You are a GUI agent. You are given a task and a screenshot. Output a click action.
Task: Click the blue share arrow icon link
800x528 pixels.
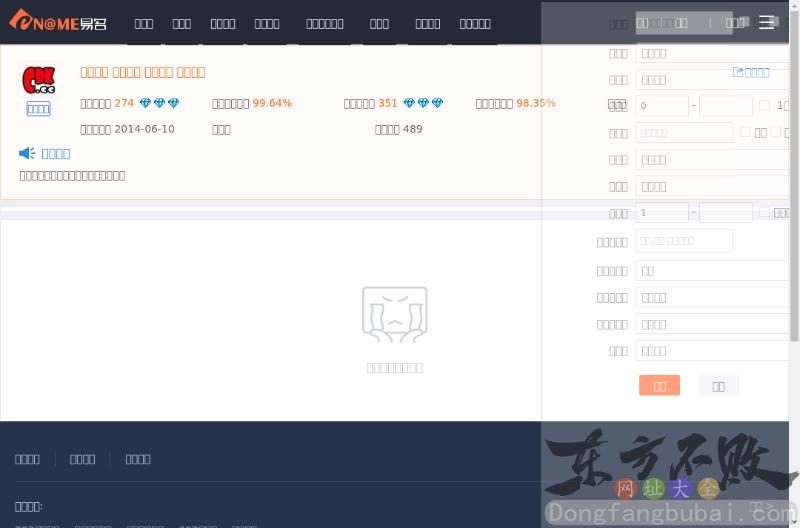[x=751, y=72]
